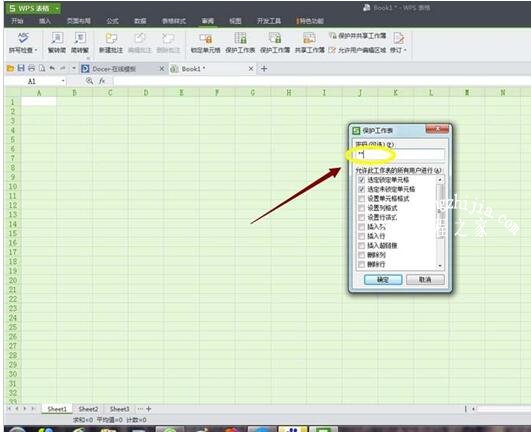
Task: Click the password input field
Action: 400,155
